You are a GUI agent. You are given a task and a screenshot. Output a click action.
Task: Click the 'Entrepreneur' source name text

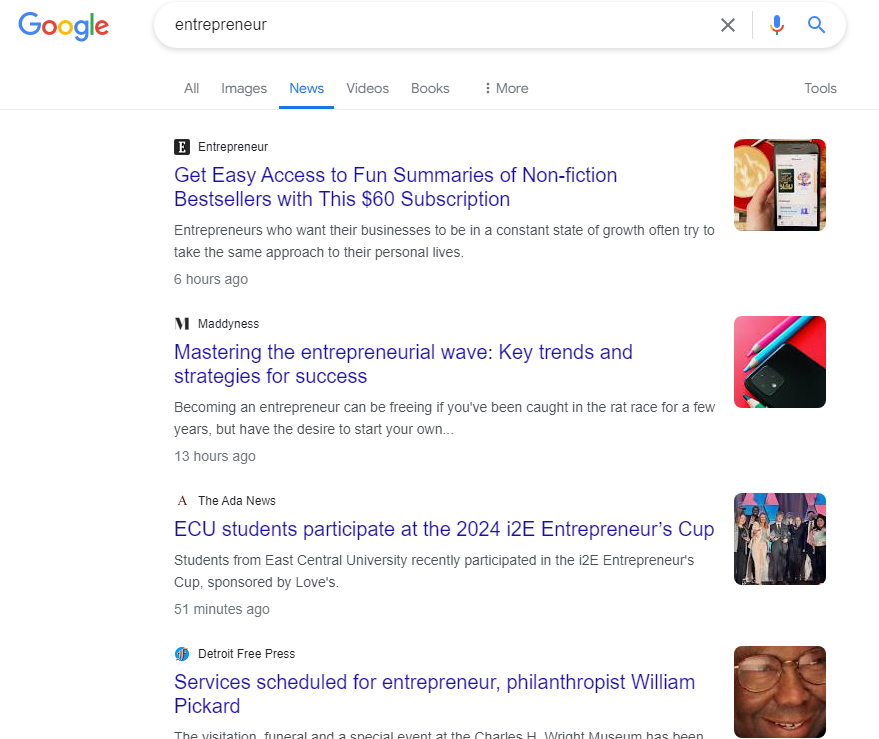pyautogui.click(x=233, y=147)
